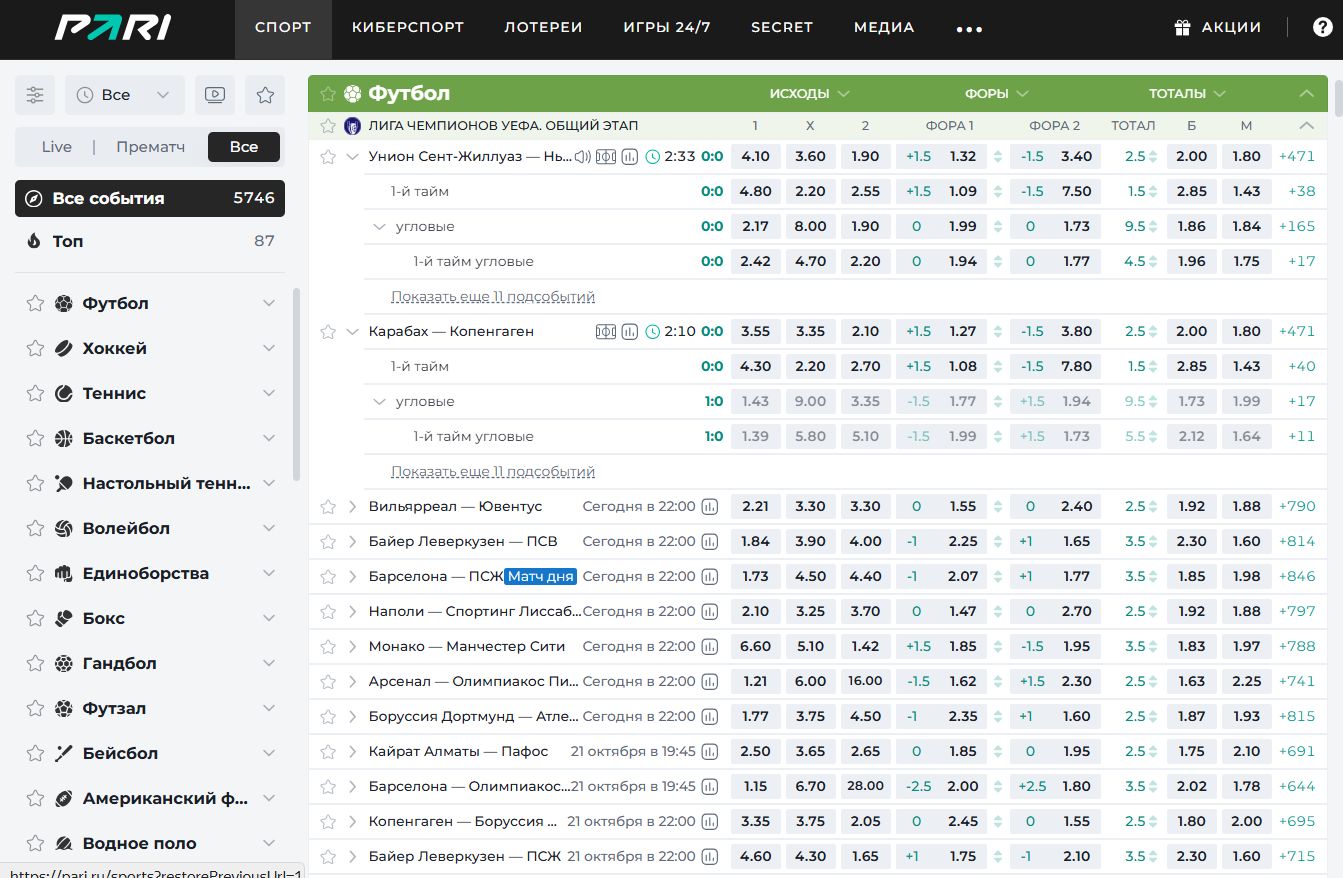1343x878 pixels.
Task: Click the Матч дня badge on Барселона — ПСЖ
Action: click(541, 577)
